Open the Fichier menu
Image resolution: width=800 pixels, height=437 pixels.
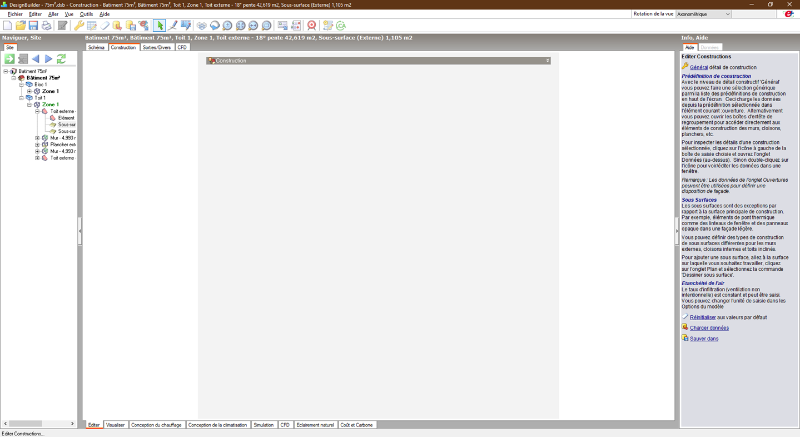[13, 15]
